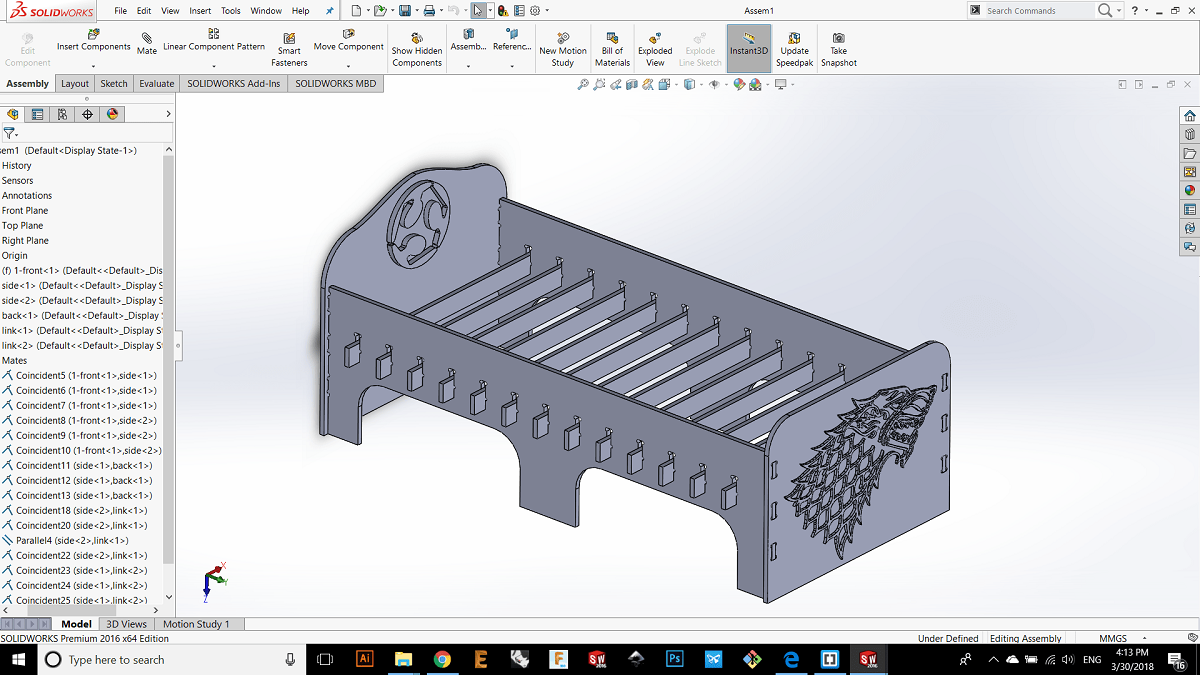The width and height of the screenshot is (1200, 675).
Task: Click the Insert Components tool
Action: (x=93, y=41)
